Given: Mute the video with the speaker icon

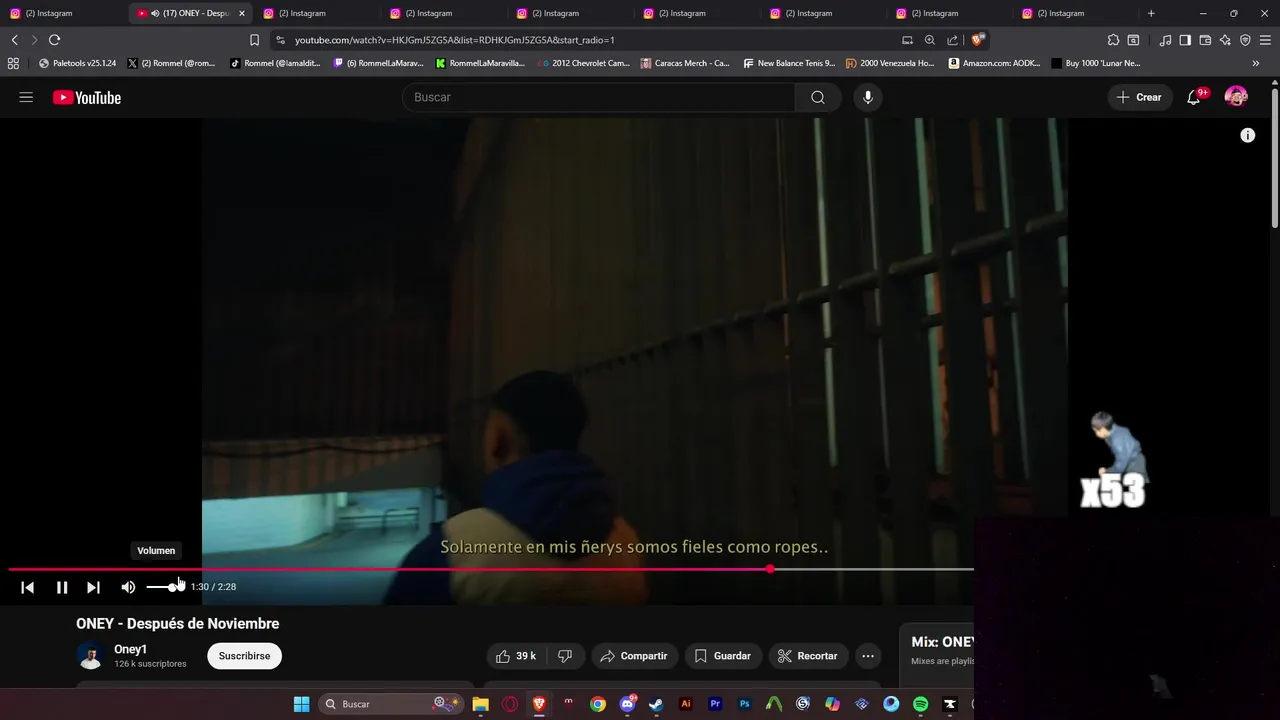Looking at the screenshot, I should tap(128, 587).
